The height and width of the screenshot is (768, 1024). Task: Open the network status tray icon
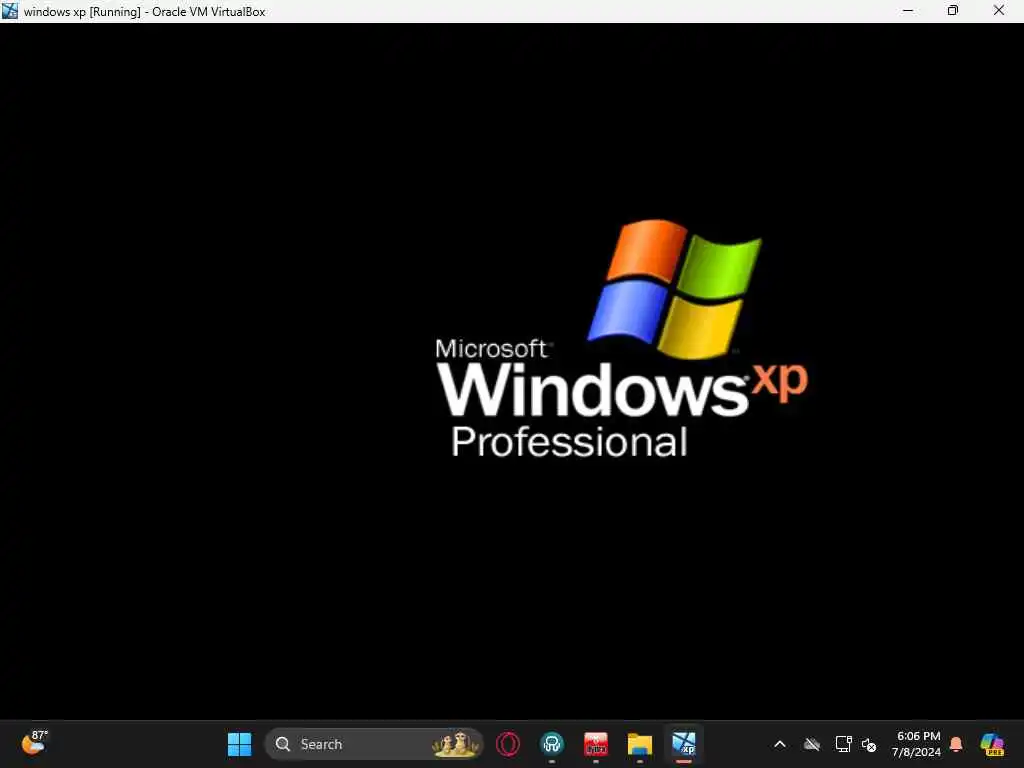(843, 744)
